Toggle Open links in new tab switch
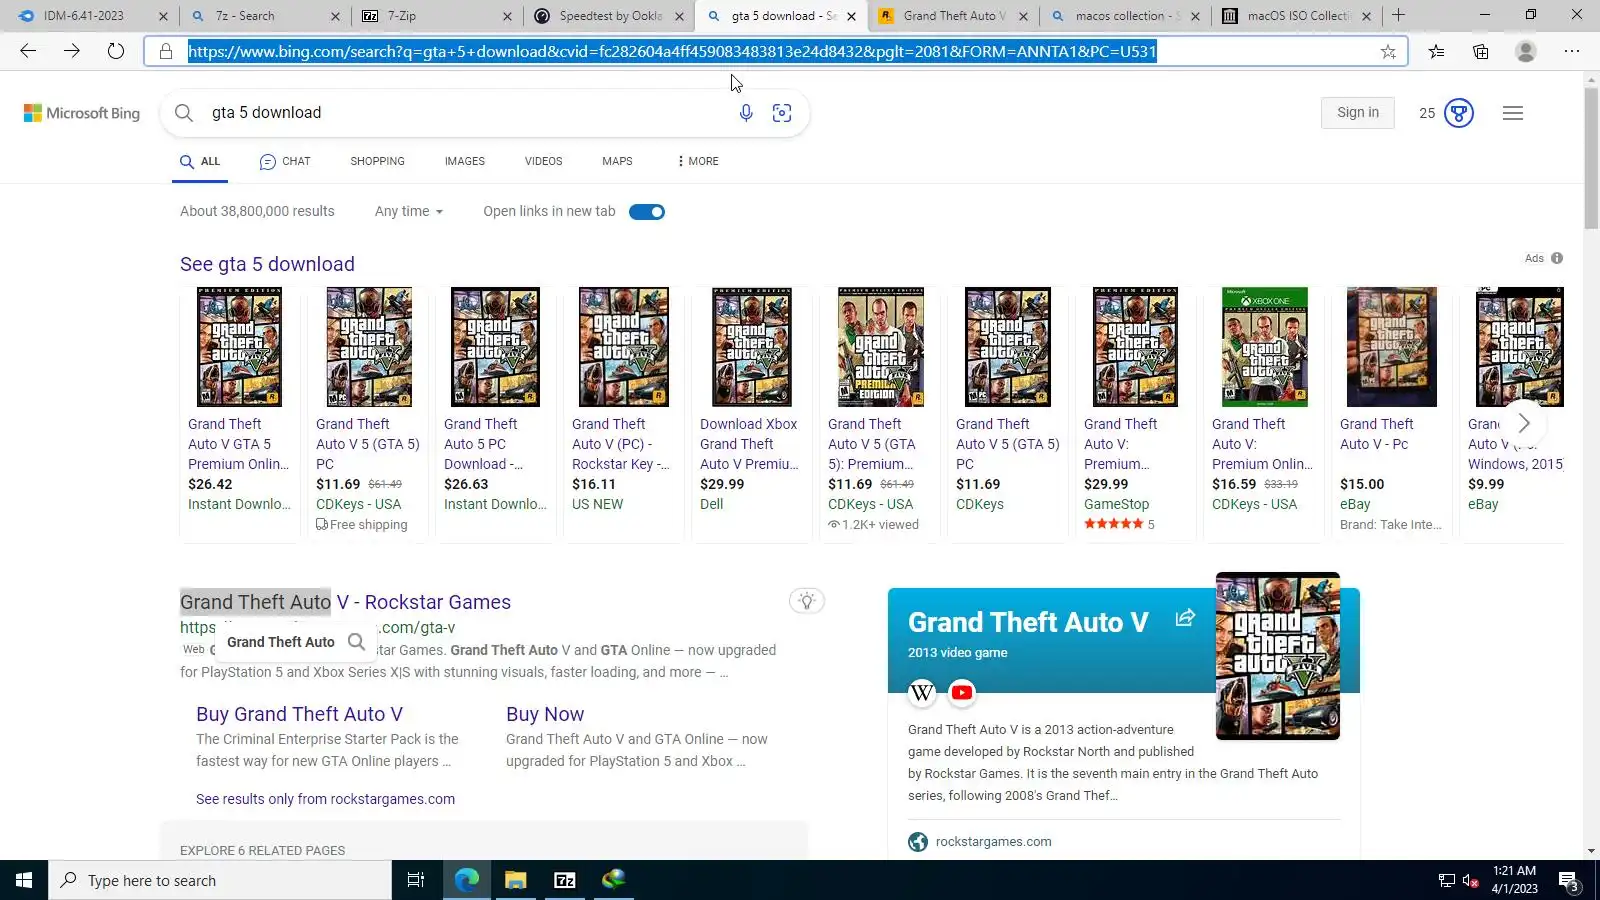The width and height of the screenshot is (1600, 900). pyautogui.click(x=647, y=212)
